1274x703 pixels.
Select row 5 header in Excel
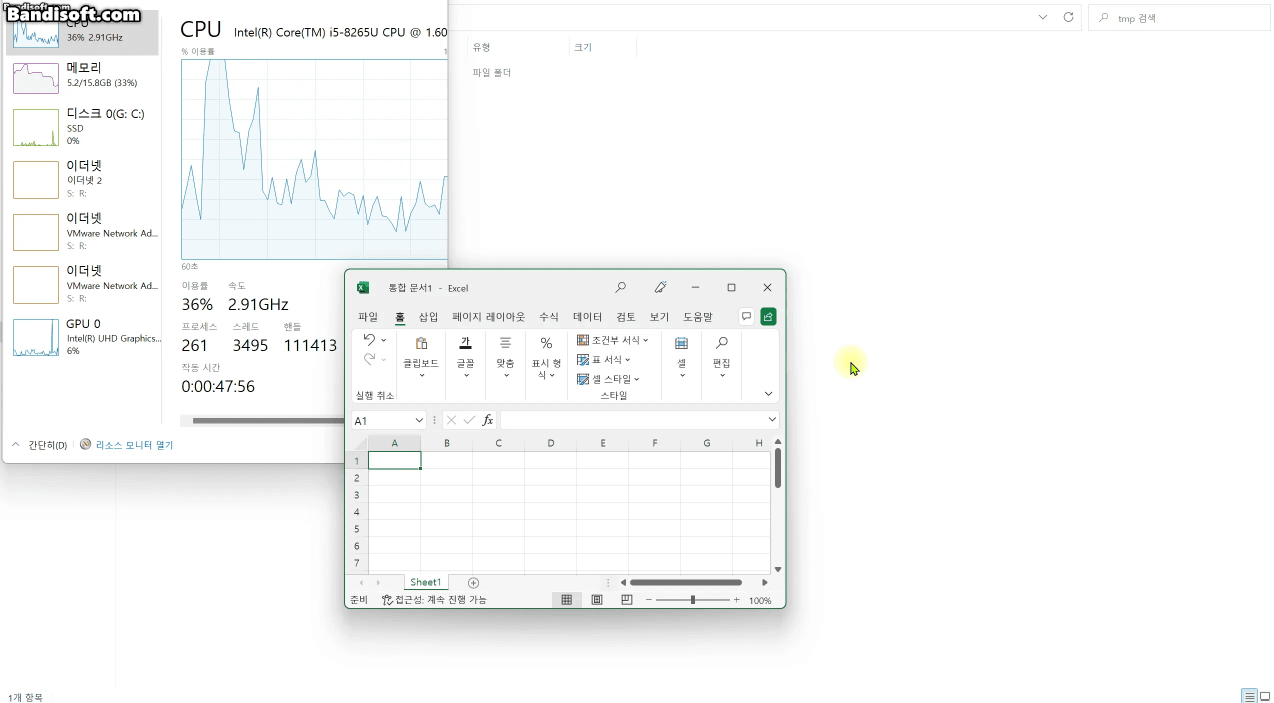click(x=357, y=529)
